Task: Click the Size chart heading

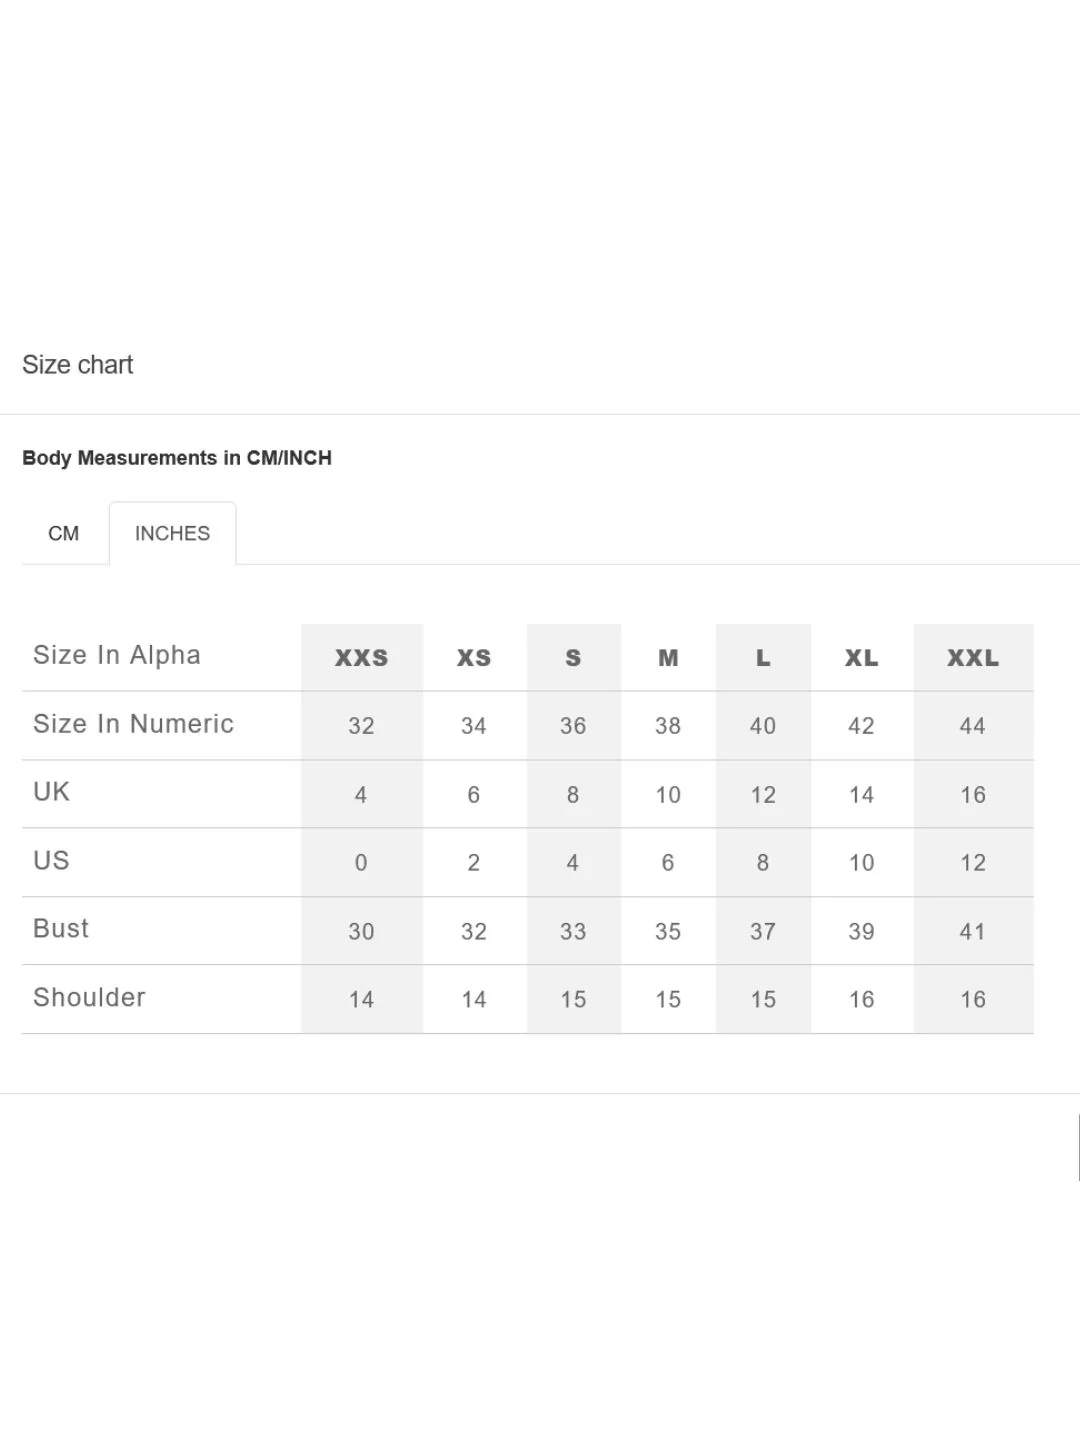Action: [x=77, y=365]
